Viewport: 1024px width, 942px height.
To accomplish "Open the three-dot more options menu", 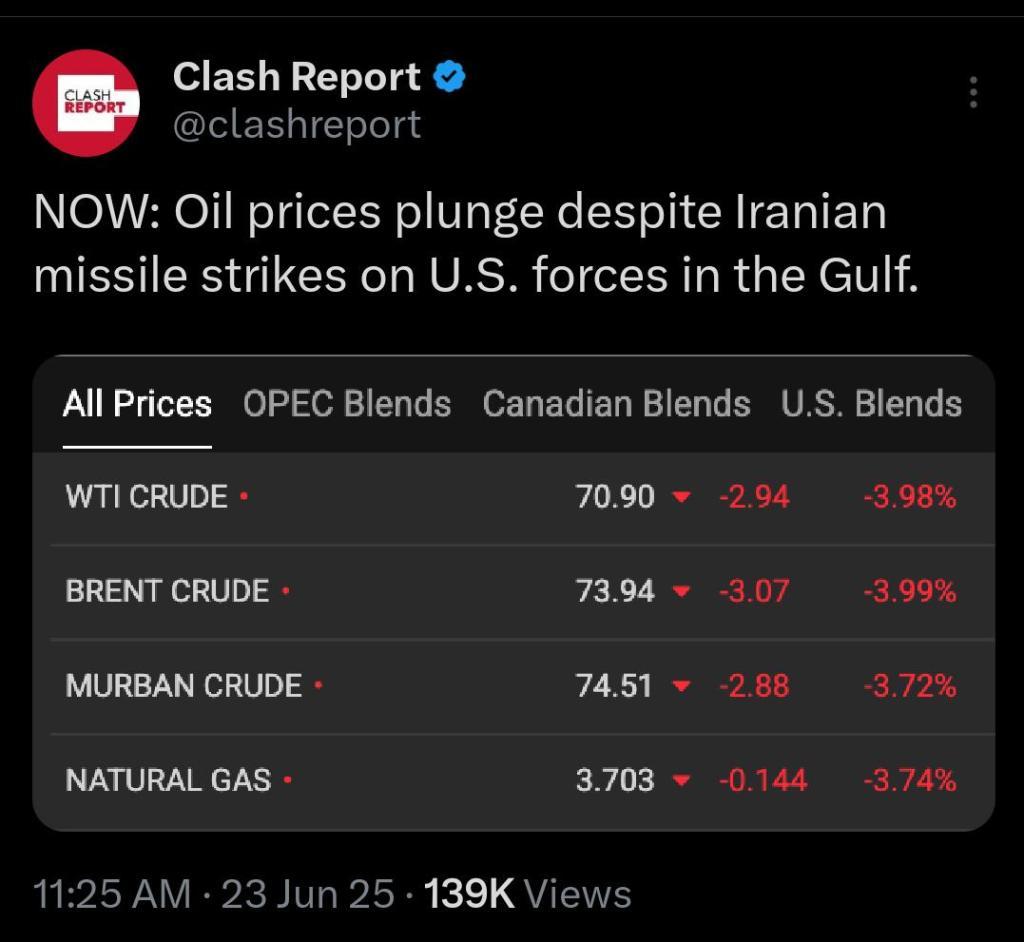I will point(973,92).
